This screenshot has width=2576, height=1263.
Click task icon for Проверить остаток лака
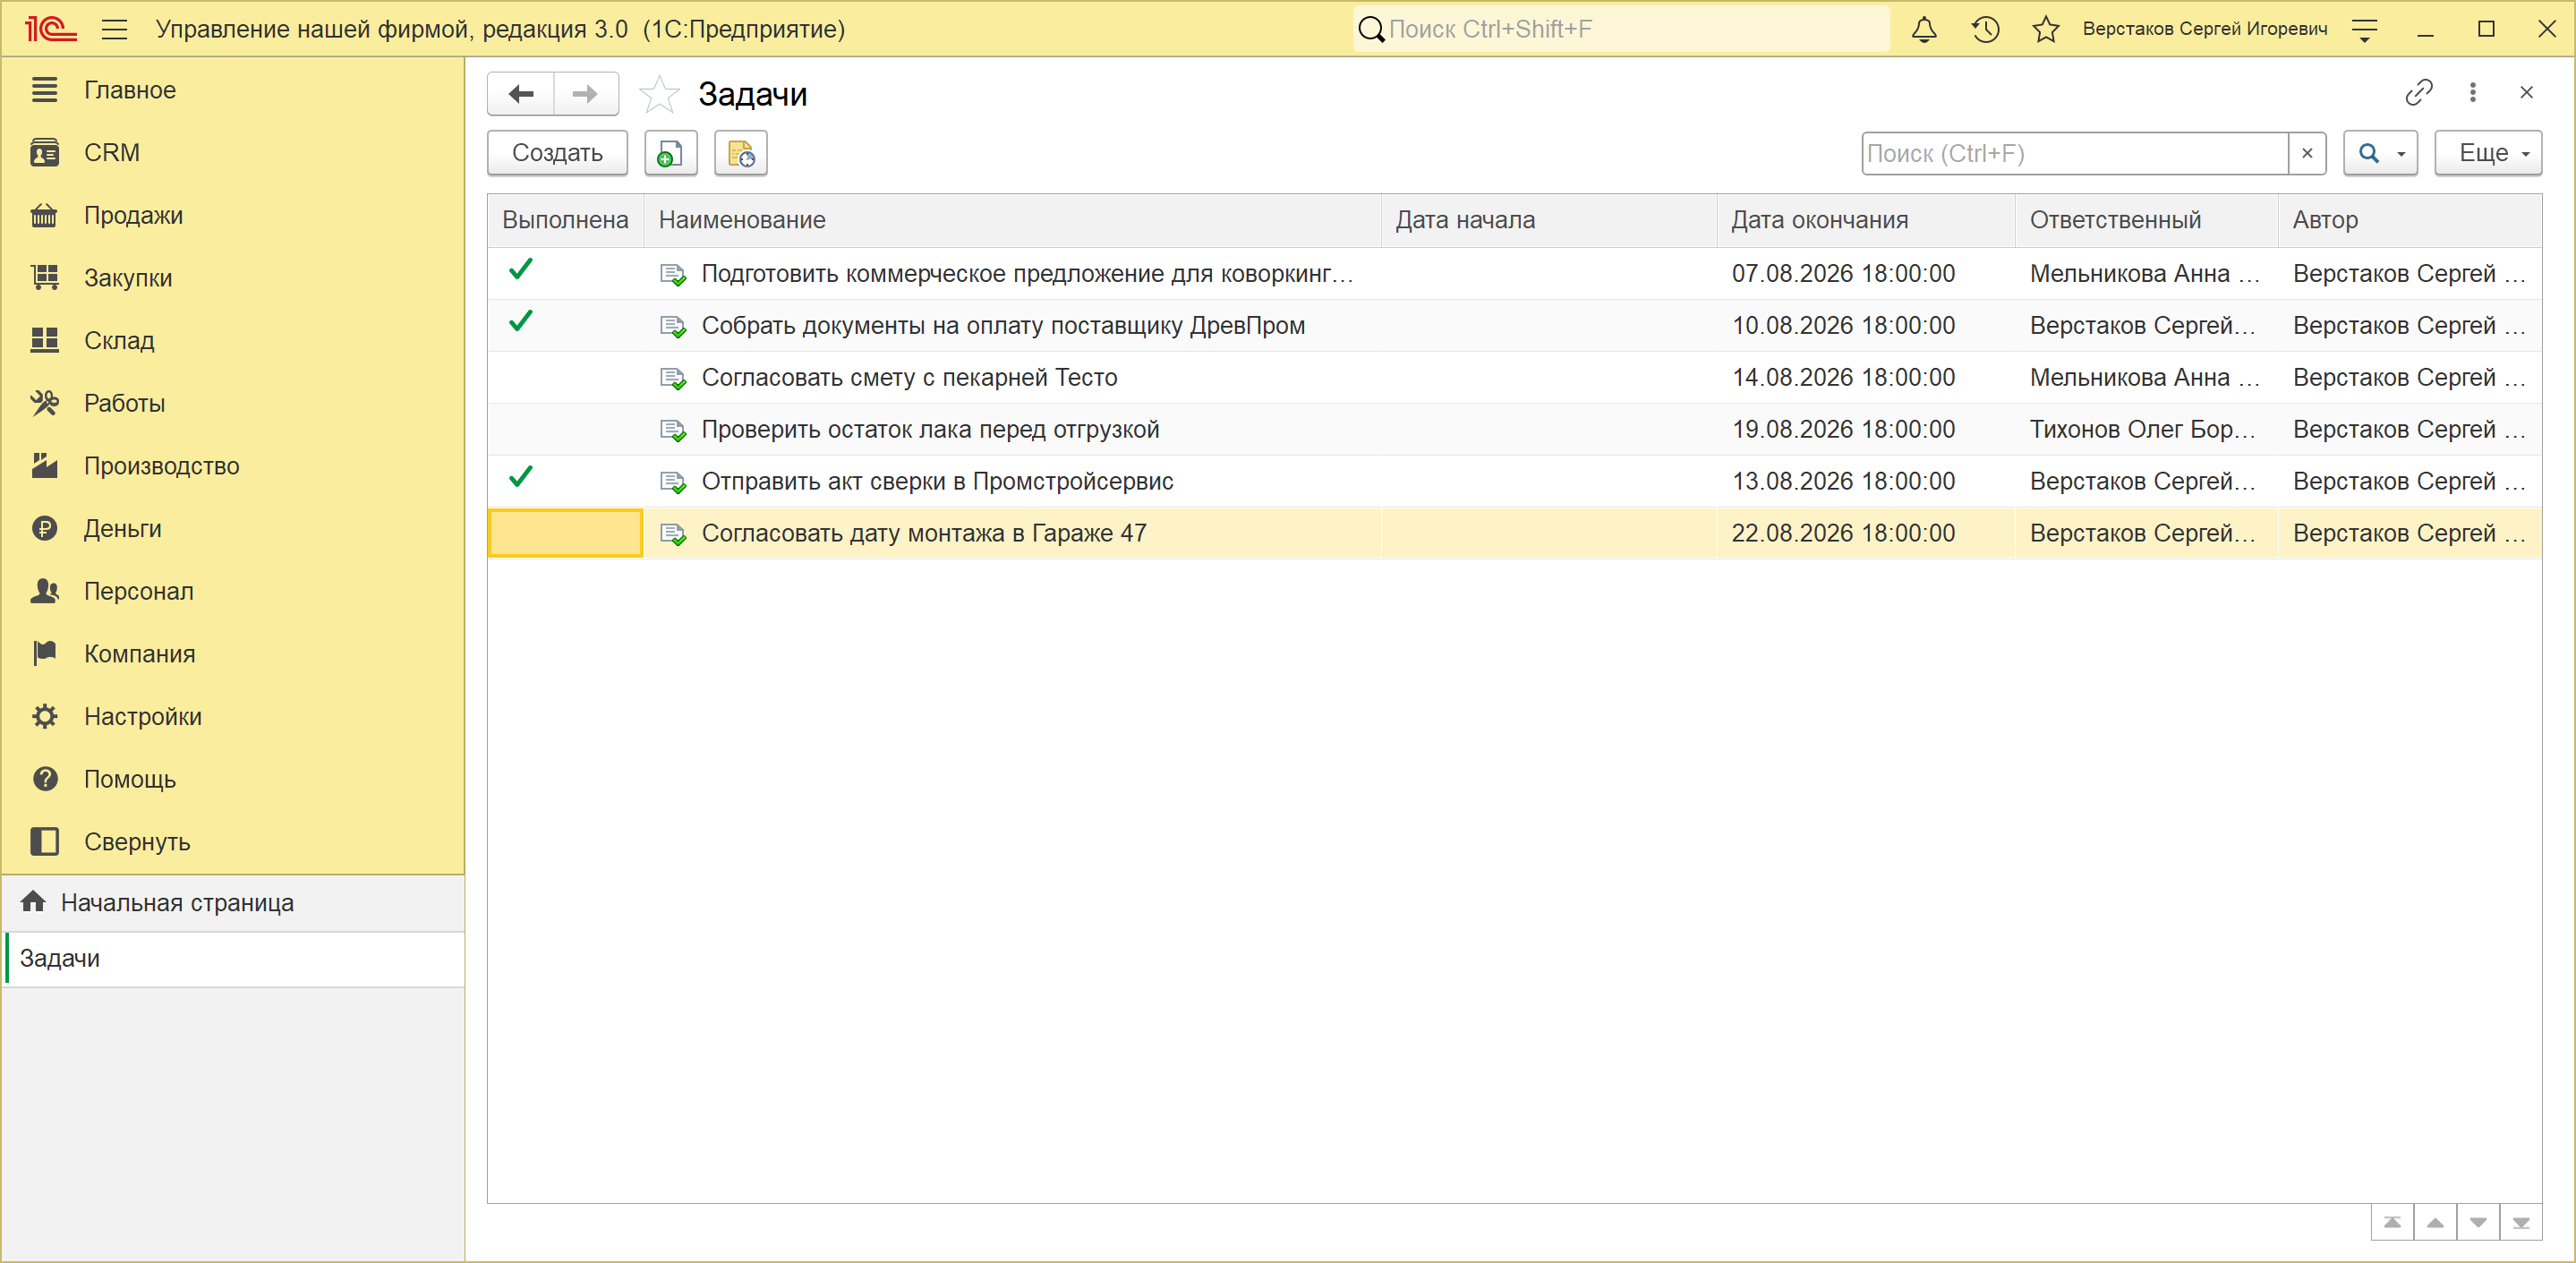point(673,431)
